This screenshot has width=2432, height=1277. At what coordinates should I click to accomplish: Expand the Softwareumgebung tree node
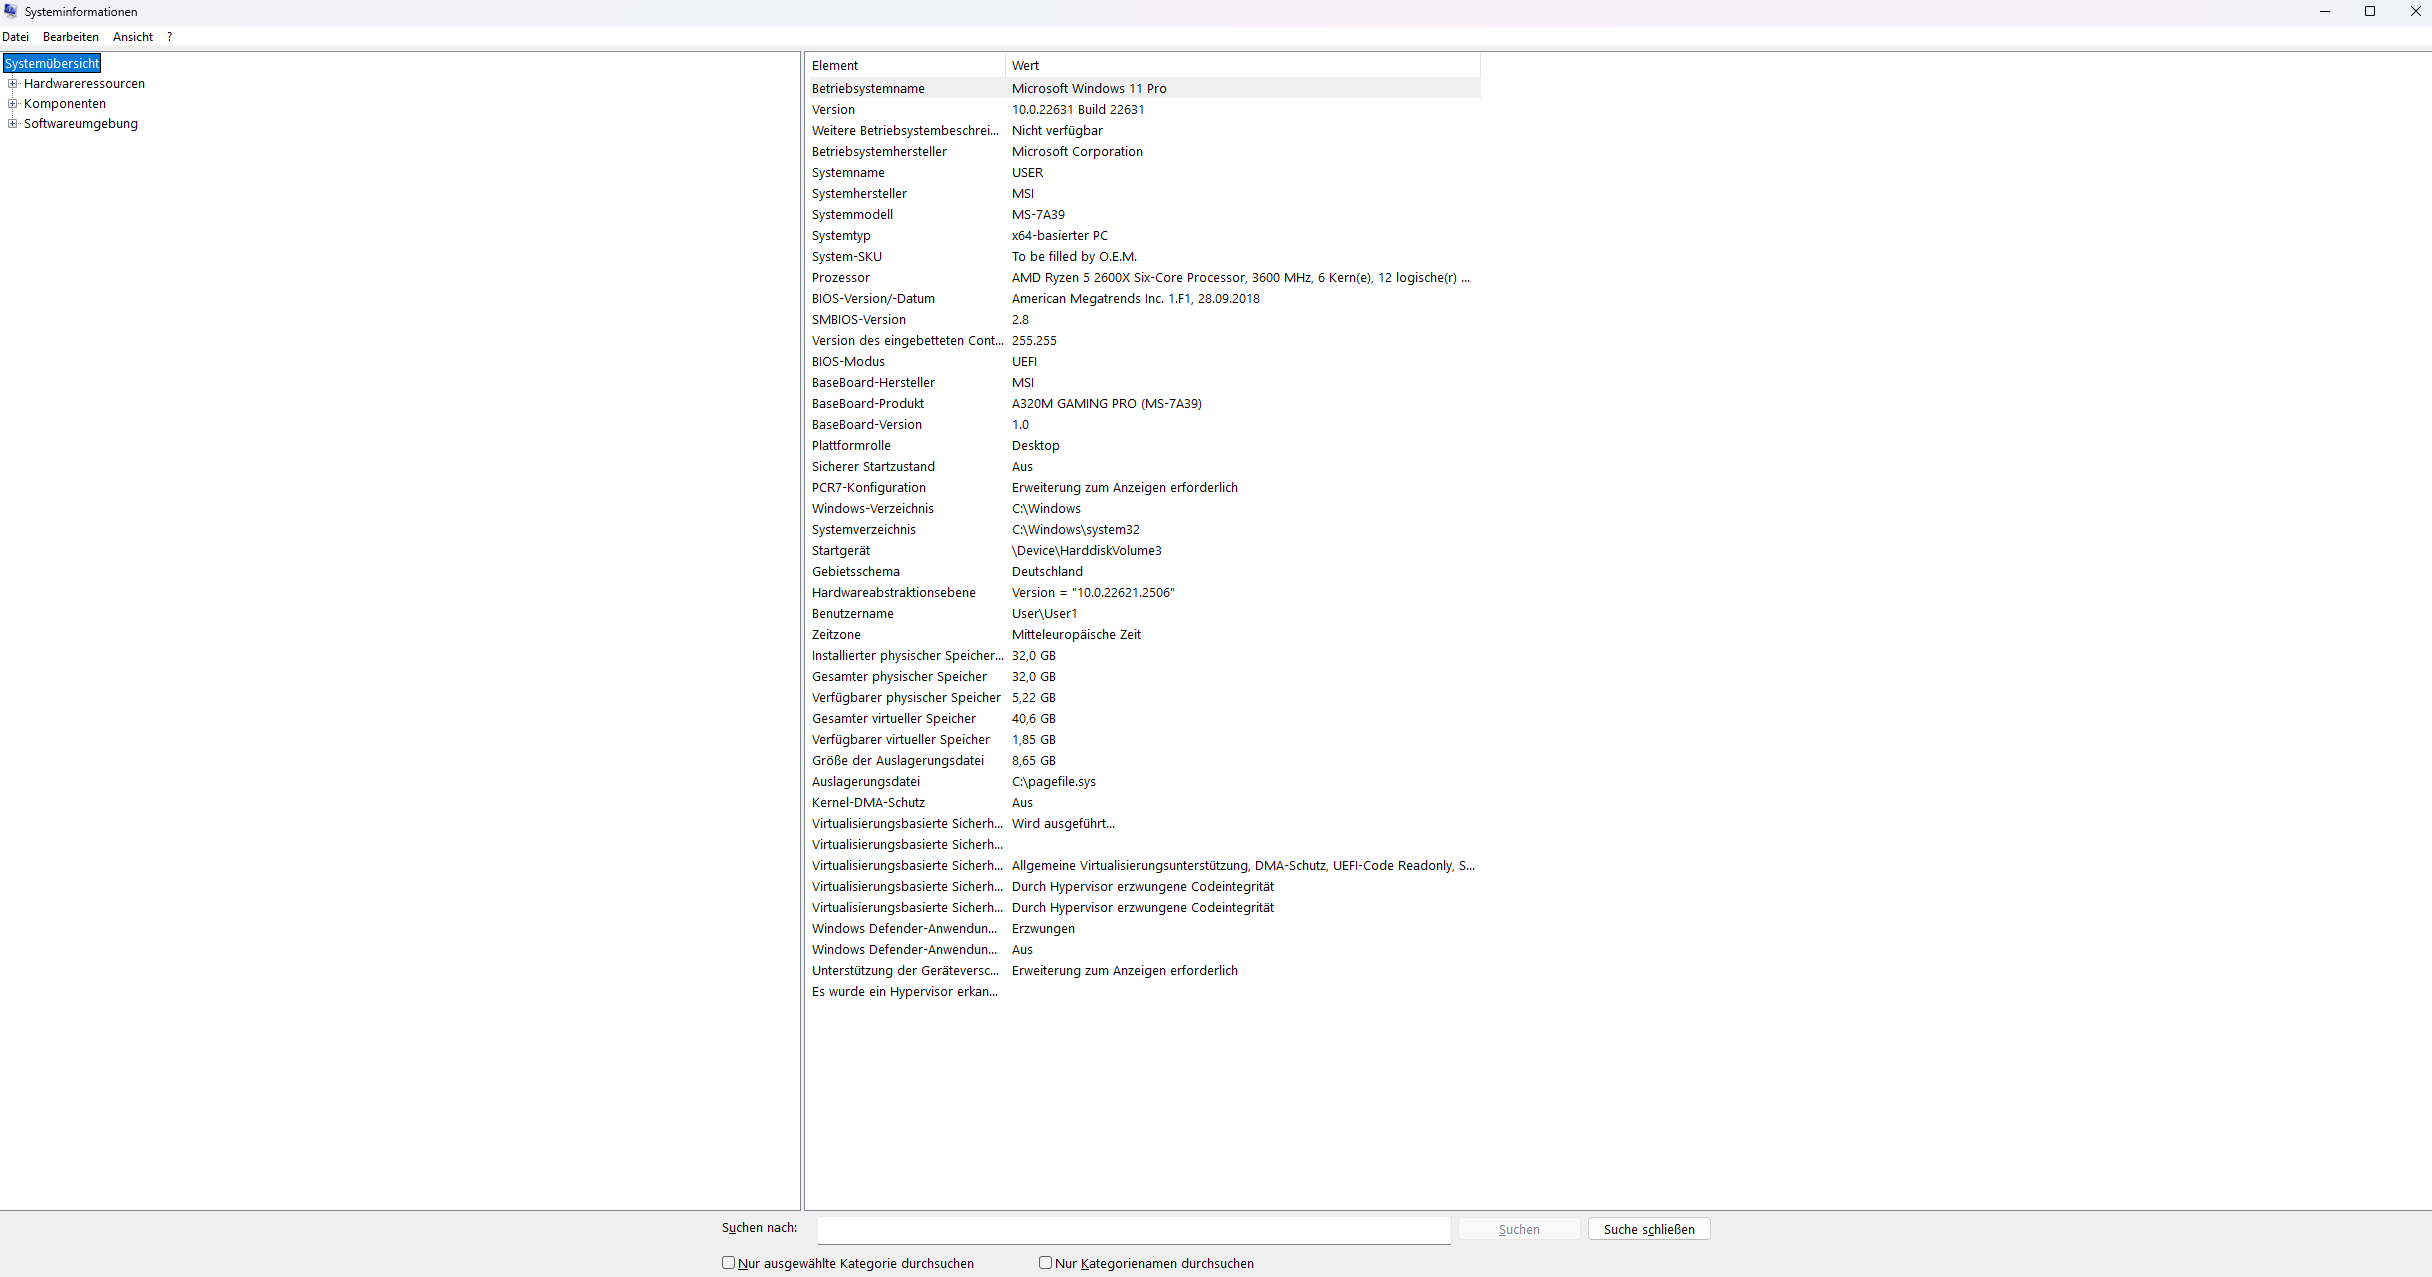click(13, 124)
